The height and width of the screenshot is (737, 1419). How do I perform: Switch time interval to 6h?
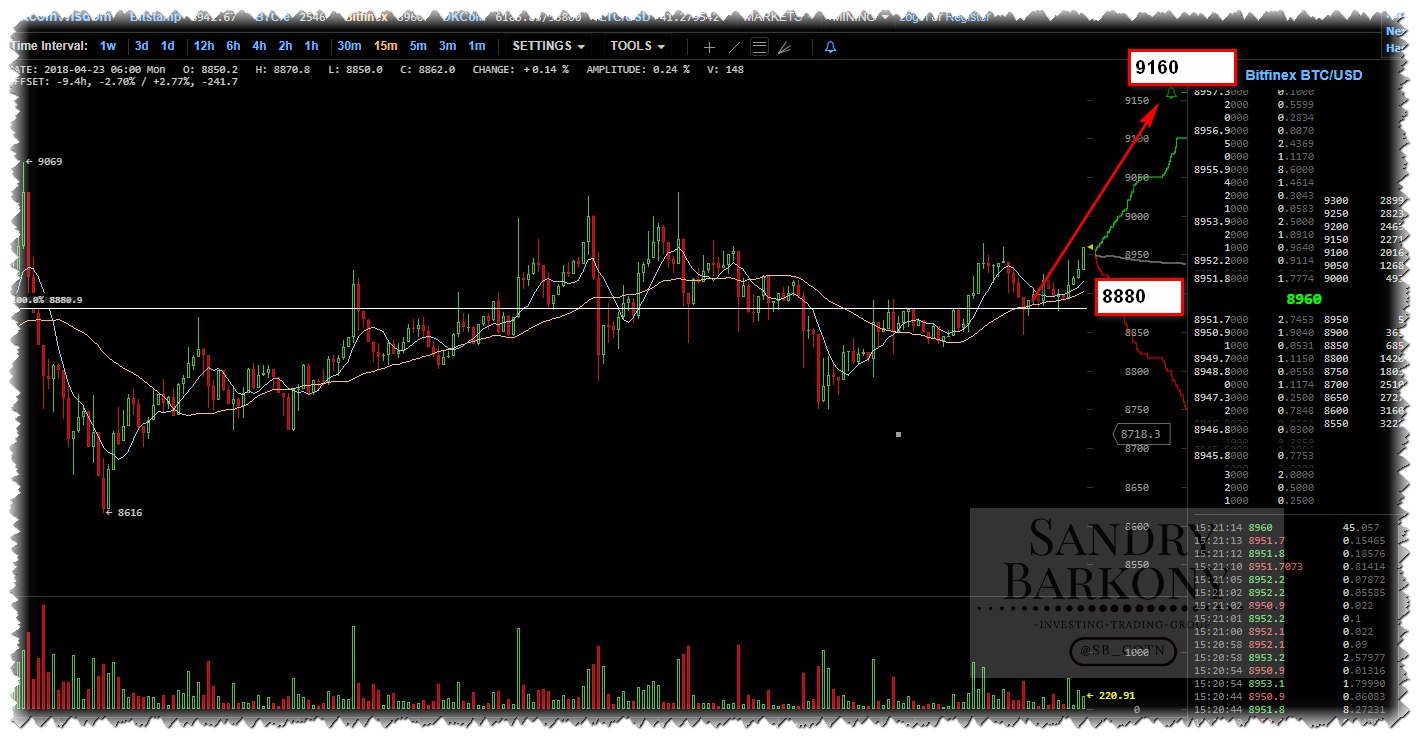pos(233,46)
